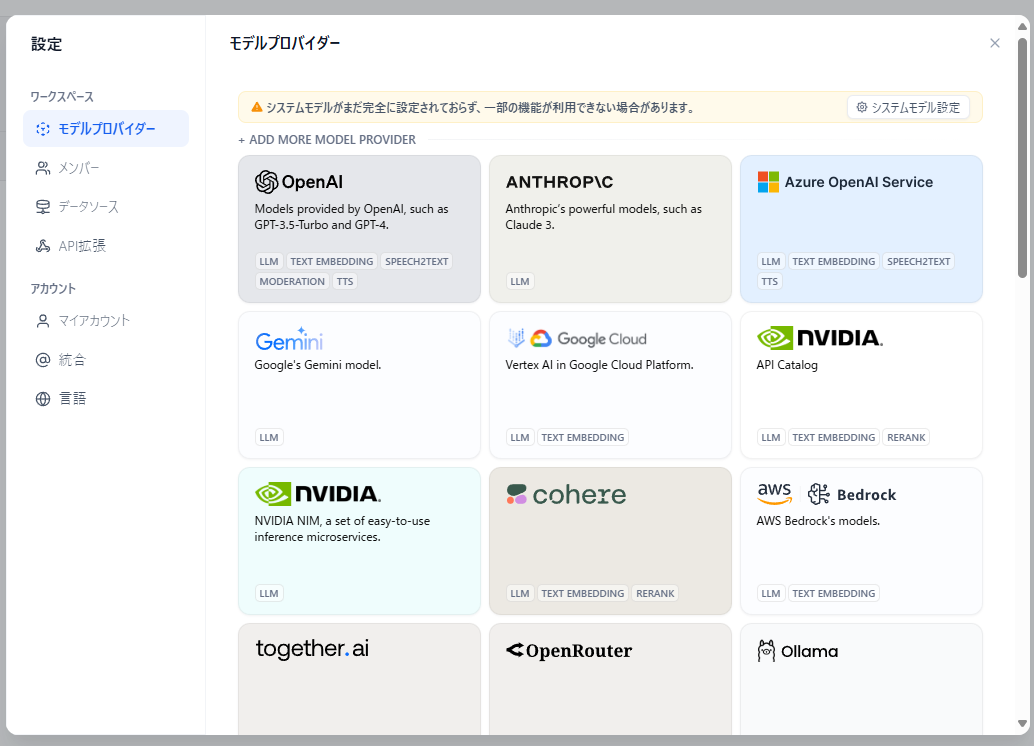Image resolution: width=1034 pixels, height=746 pixels.
Task: Open the データソース settings tab
Action: point(106,207)
